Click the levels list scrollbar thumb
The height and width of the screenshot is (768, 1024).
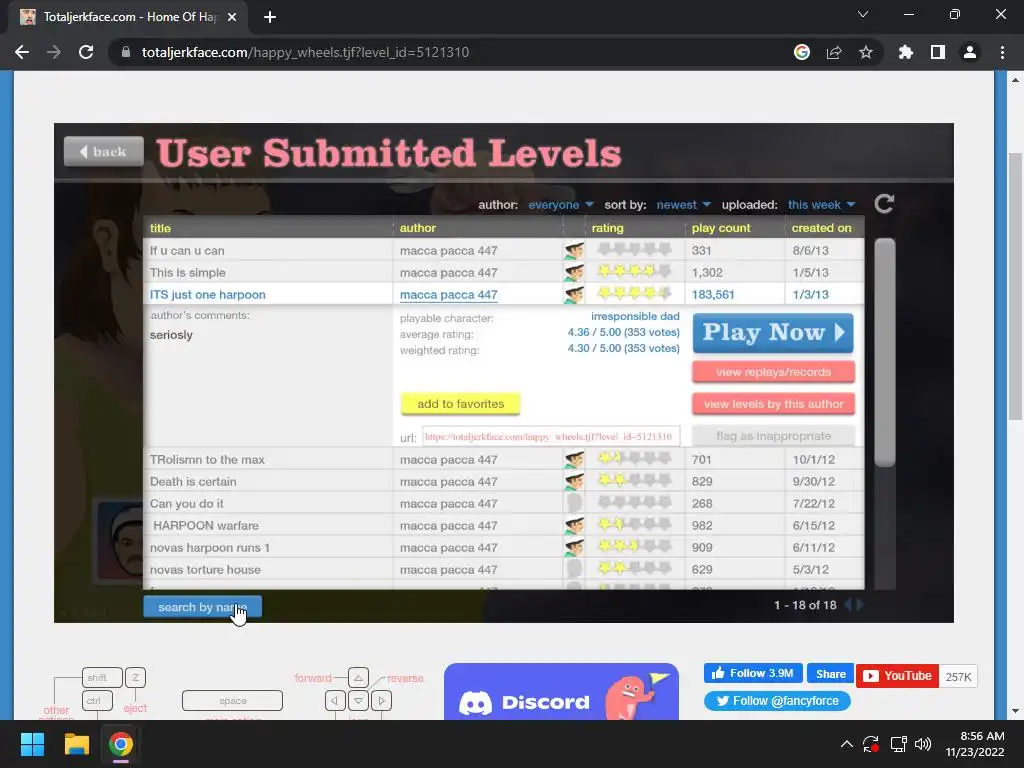point(884,353)
